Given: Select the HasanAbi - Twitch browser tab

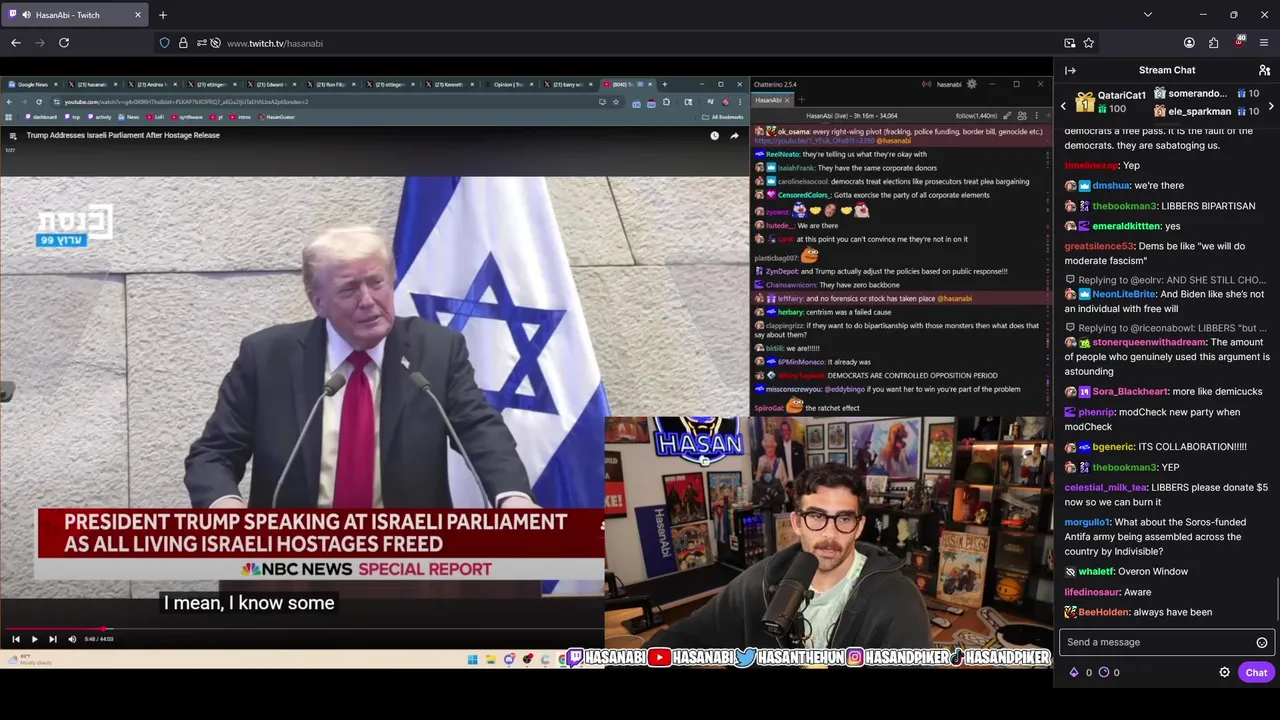Looking at the screenshot, I should pyautogui.click(x=75, y=15).
